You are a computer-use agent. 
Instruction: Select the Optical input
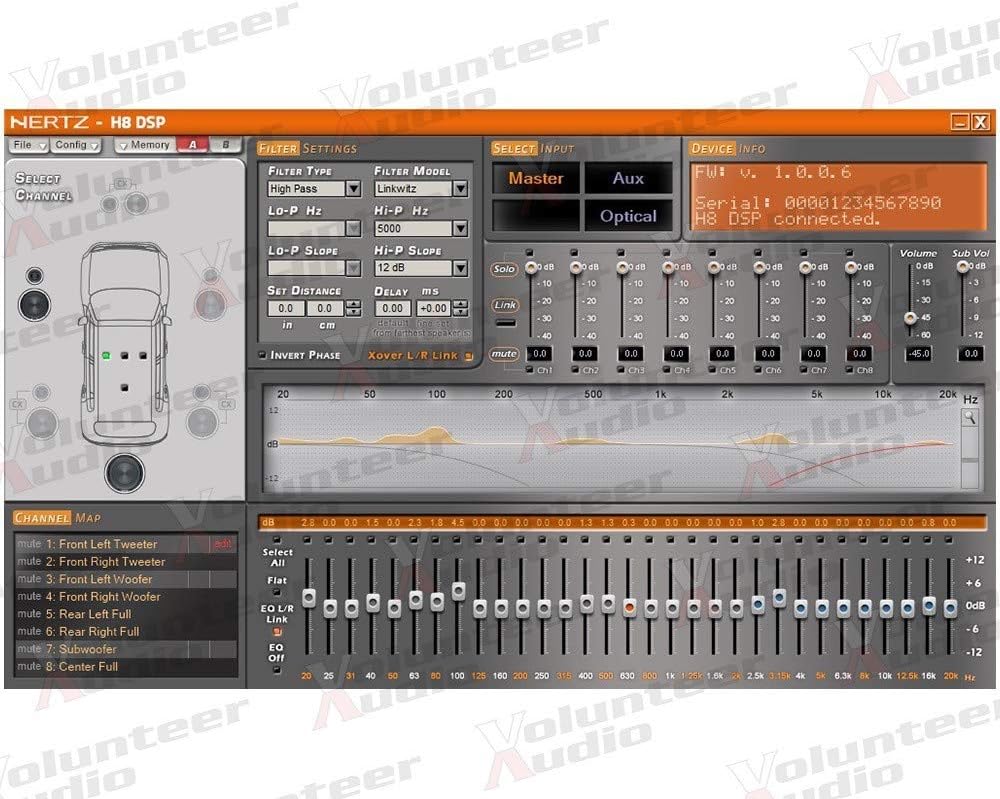click(628, 216)
